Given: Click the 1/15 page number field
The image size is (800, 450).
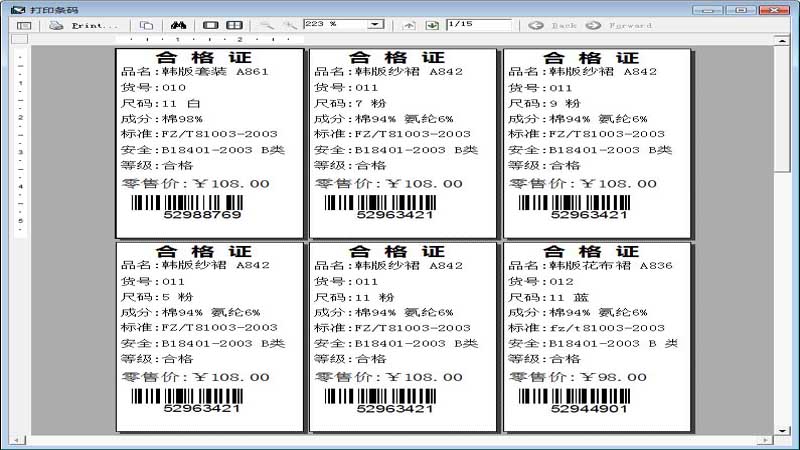Looking at the screenshot, I should pos(479,24).
